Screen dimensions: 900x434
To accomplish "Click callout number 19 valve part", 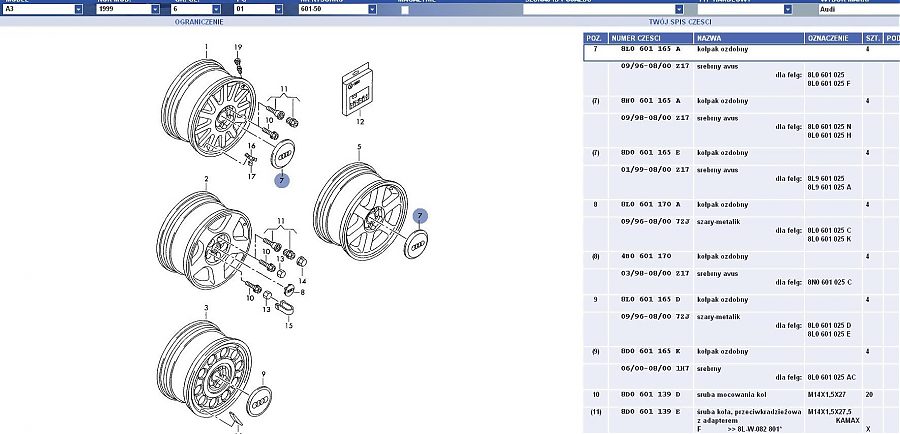I will coord(238,47).
